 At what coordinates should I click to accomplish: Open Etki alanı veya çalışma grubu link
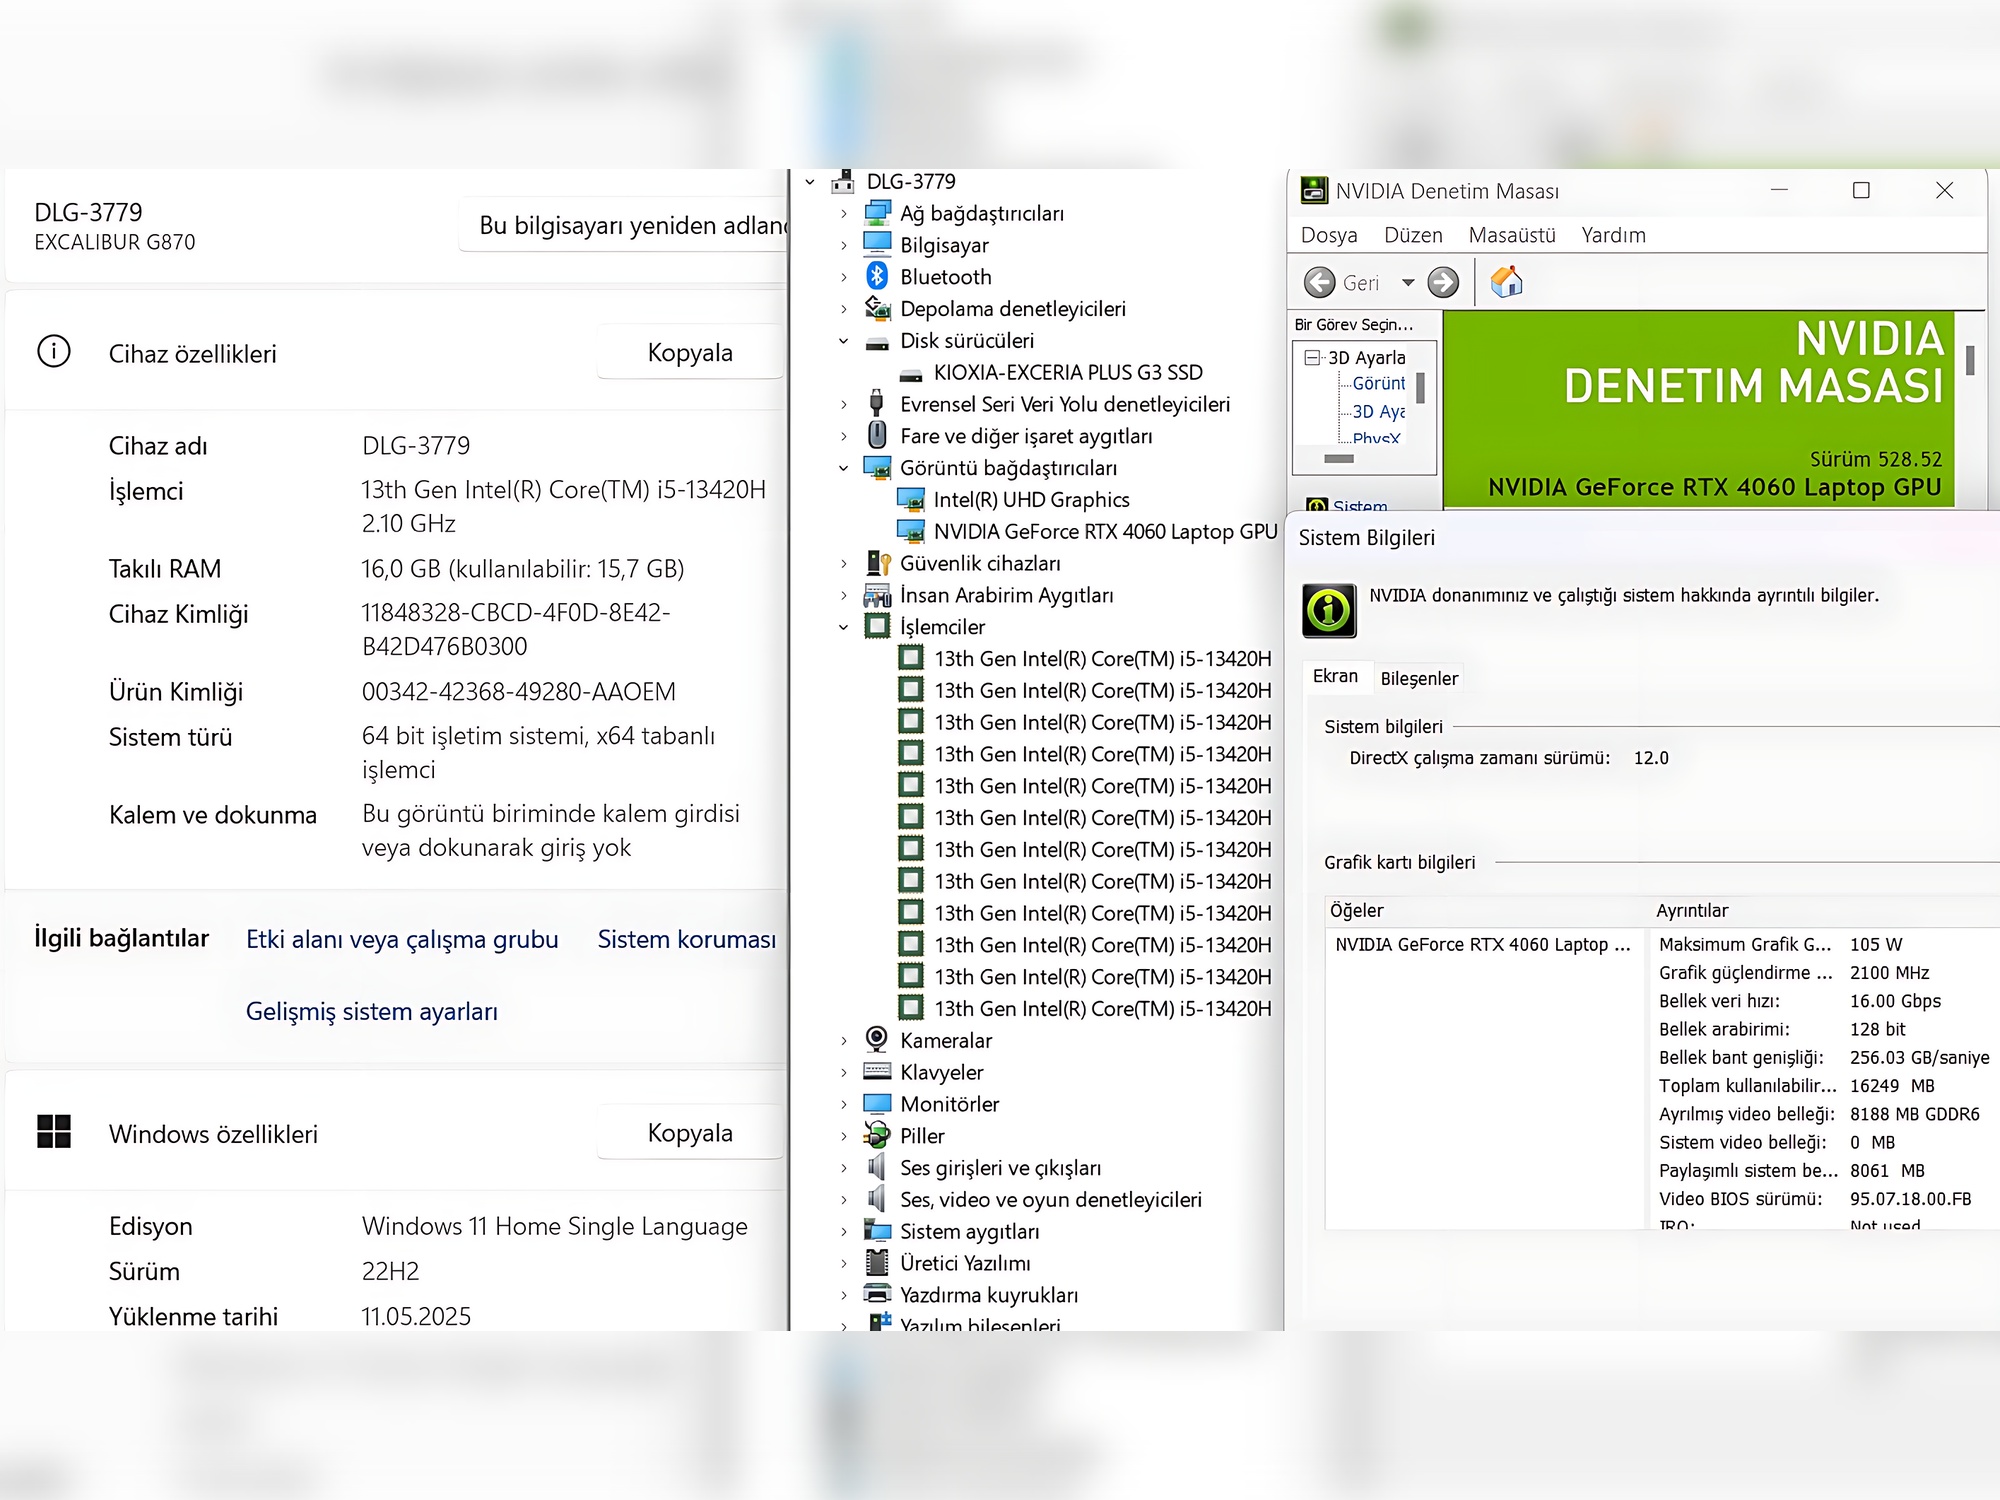click(x=402, y=939)
